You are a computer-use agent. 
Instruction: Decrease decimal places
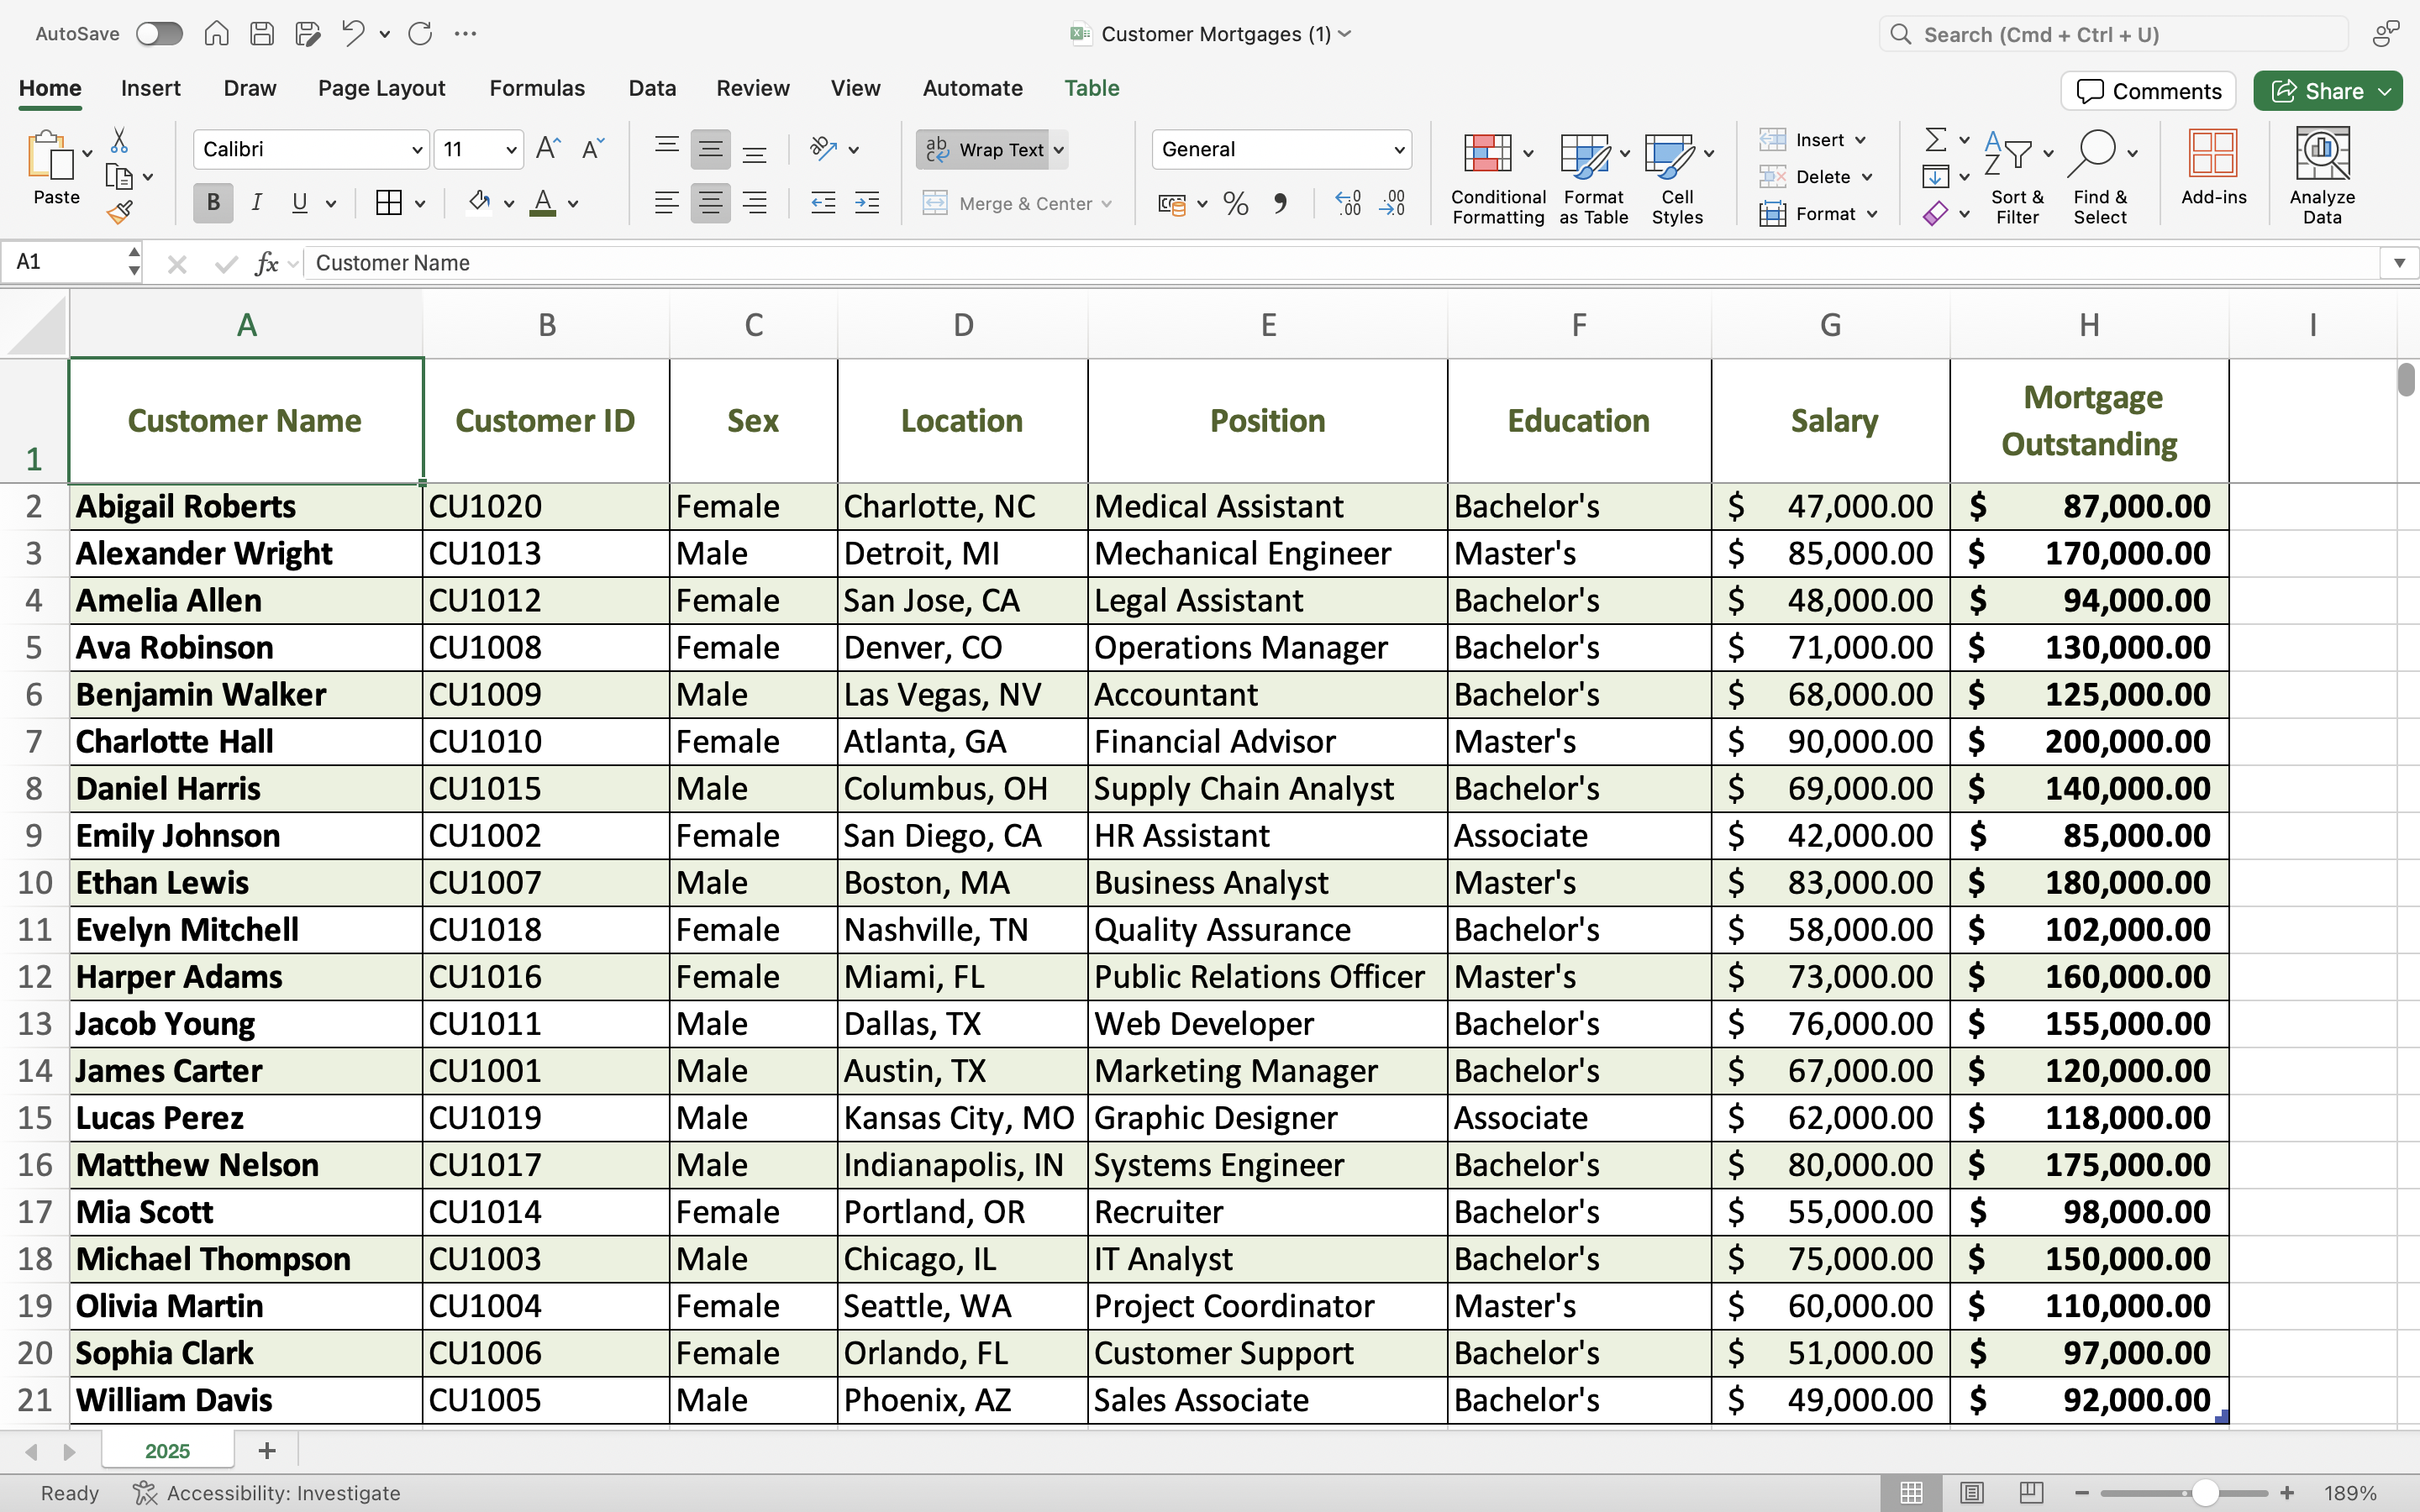coord(1392,204)
